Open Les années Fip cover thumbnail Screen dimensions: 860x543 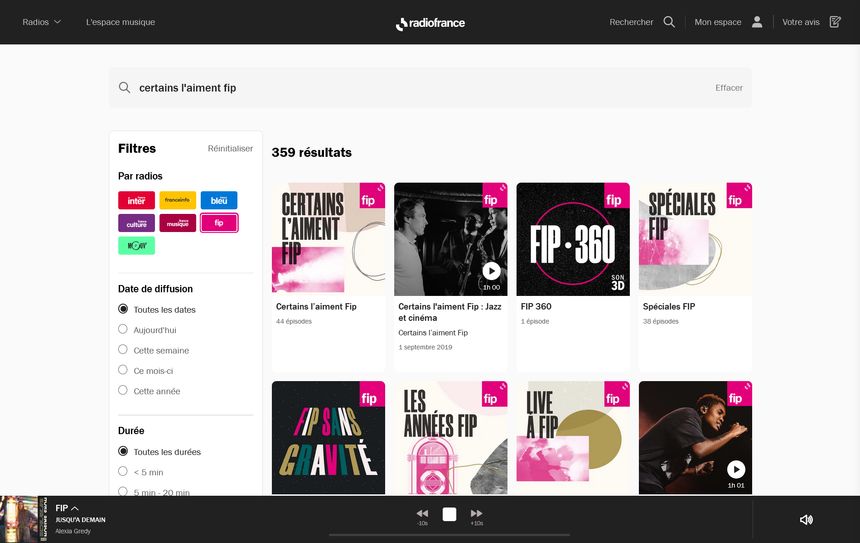pyautogui.click(x=451, y=438)
